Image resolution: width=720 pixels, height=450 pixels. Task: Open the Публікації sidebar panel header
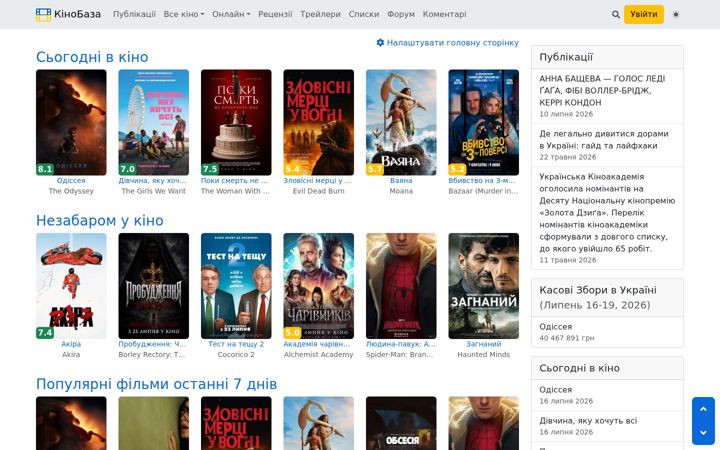(x=607, y=57)
